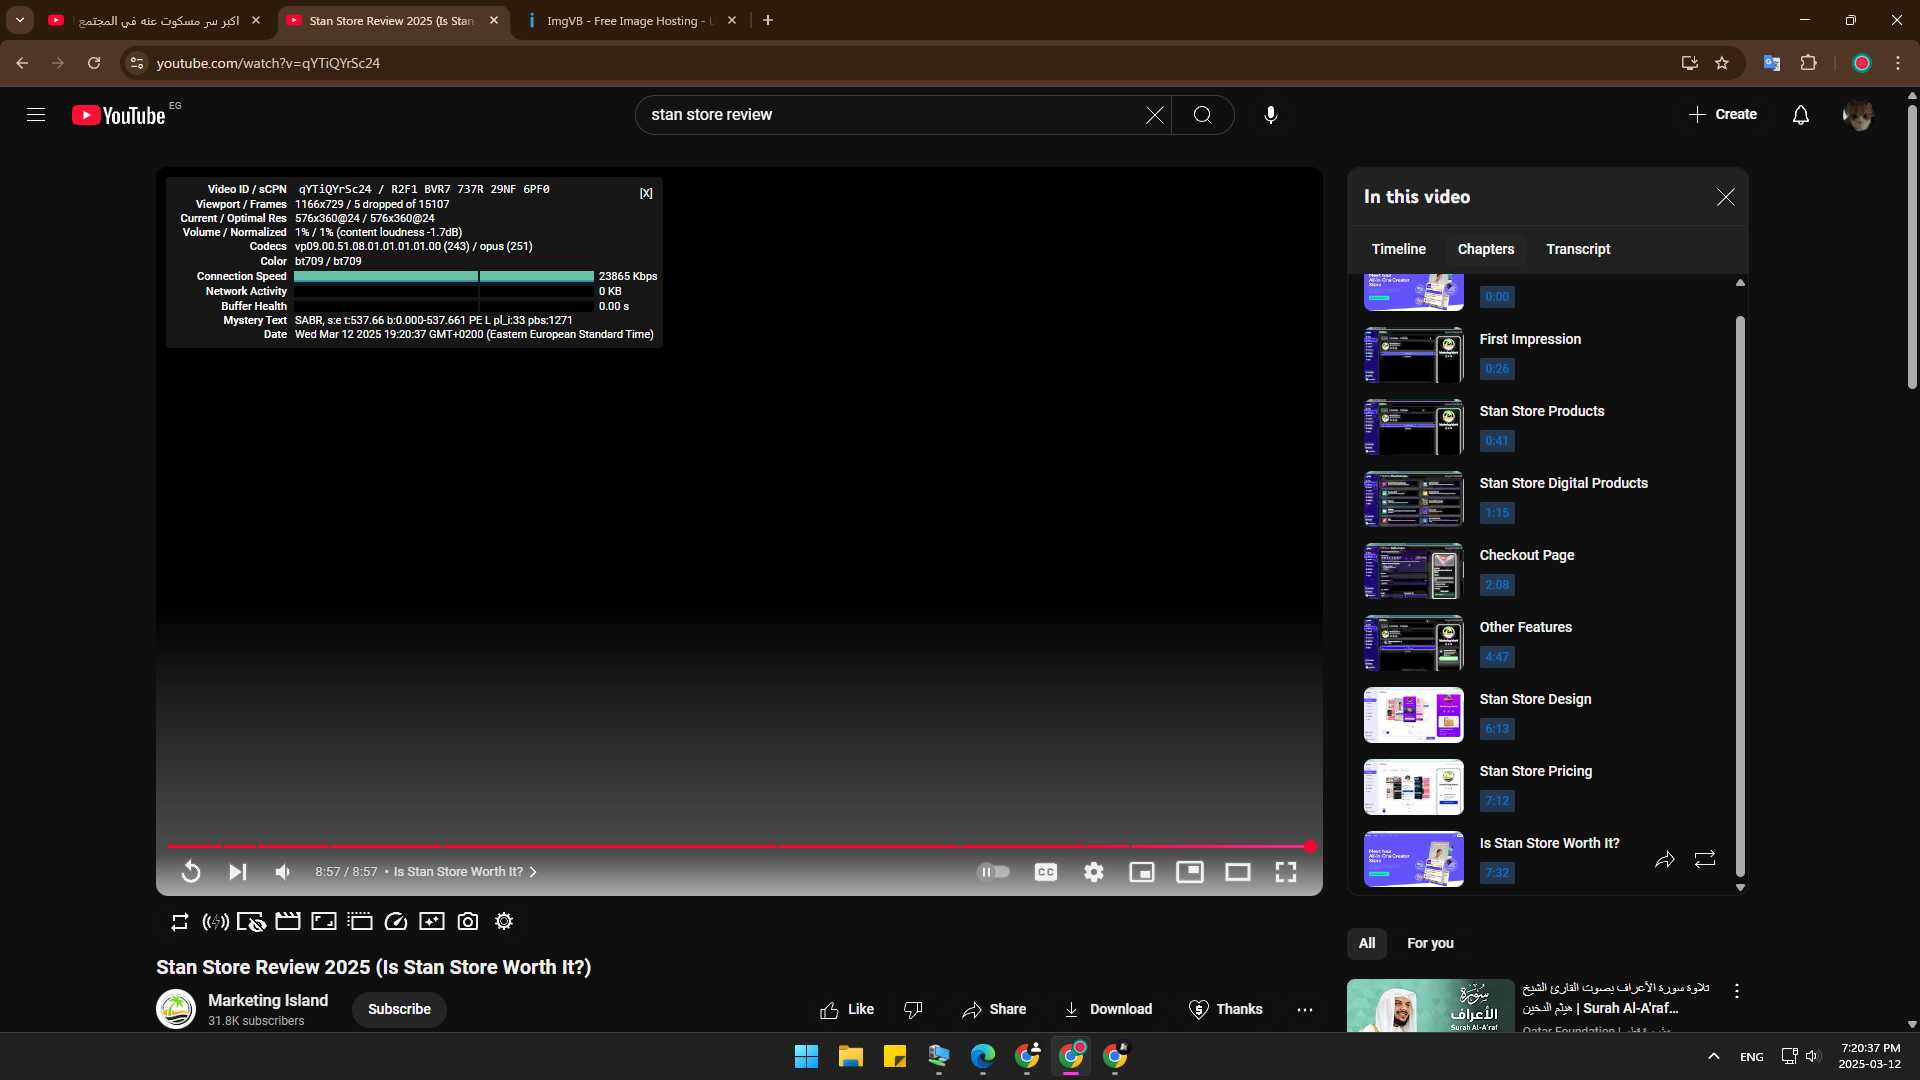Download the video
The image size is (1920, 1080).
coord(1108,1010)
